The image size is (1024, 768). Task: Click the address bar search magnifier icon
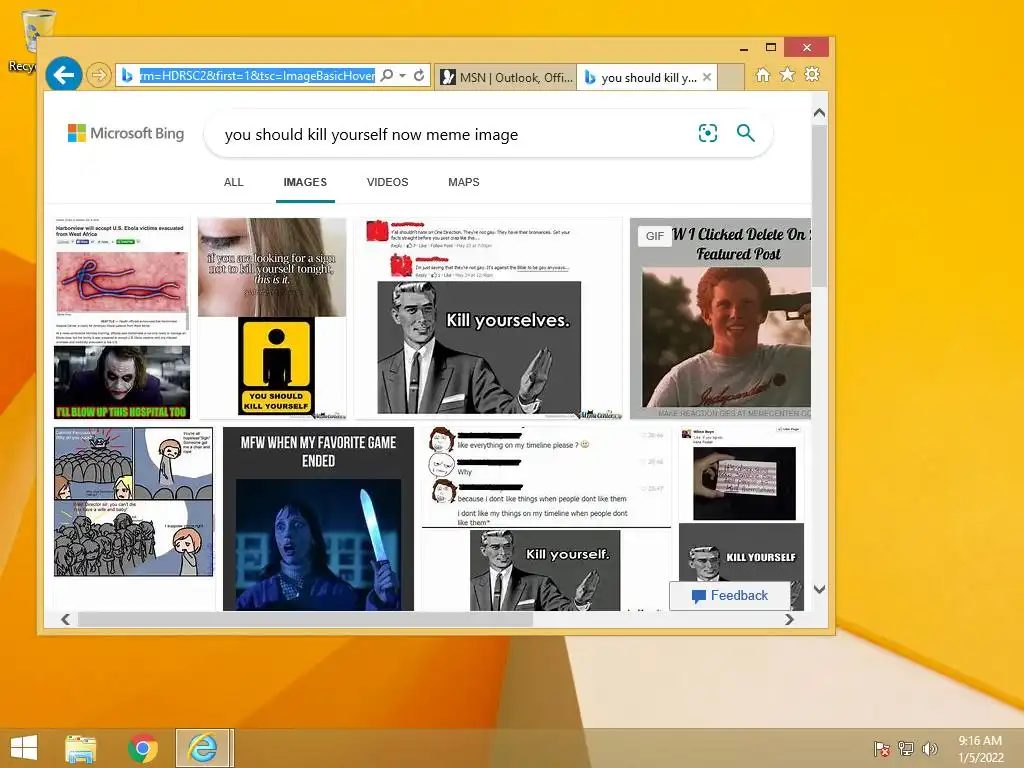click(x=387, y=76)
